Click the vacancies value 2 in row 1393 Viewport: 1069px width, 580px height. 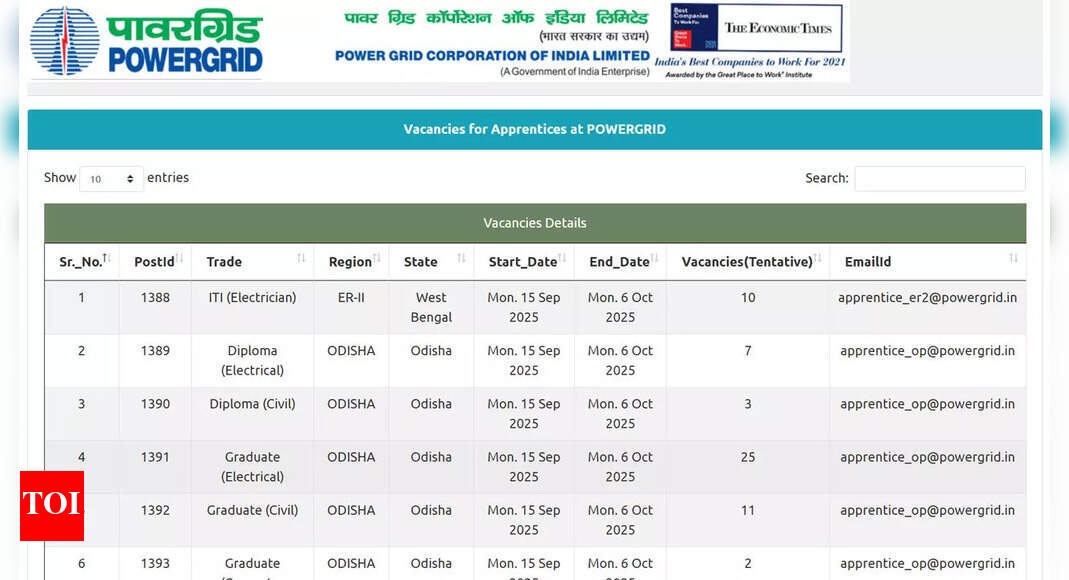pos(748,564)
